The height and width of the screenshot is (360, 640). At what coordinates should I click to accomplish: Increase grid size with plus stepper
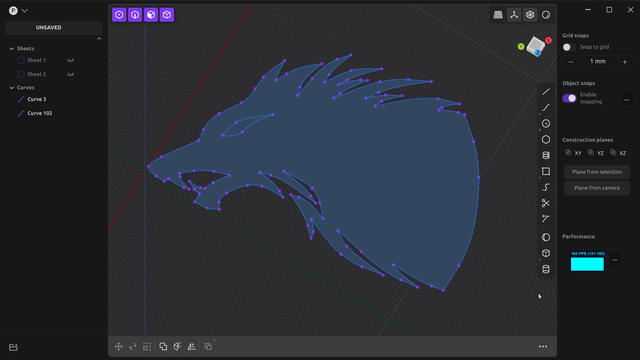624,62
